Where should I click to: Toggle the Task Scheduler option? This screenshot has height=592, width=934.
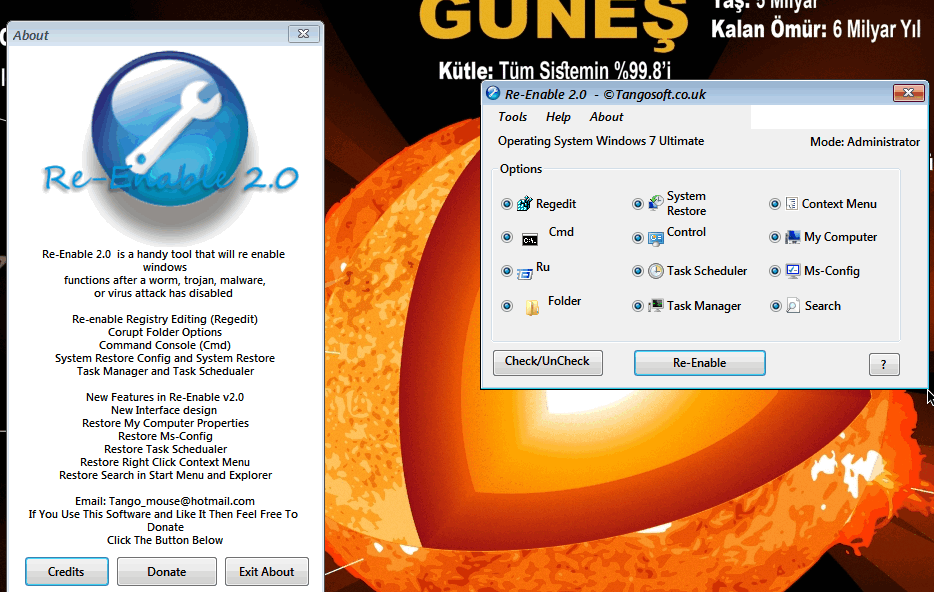637,271
